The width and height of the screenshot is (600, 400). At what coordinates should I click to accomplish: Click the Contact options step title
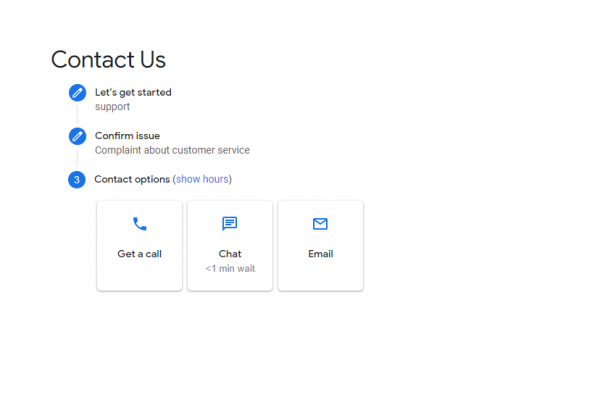tap(132, 180)
